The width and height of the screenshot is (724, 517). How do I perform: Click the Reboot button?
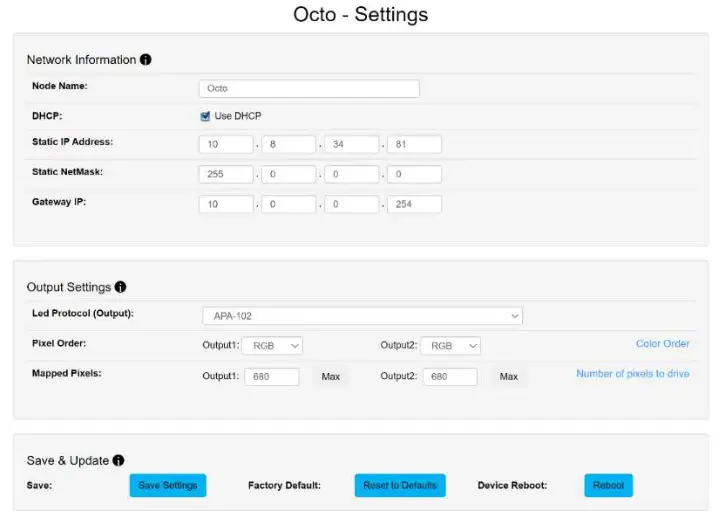point(609,486)
